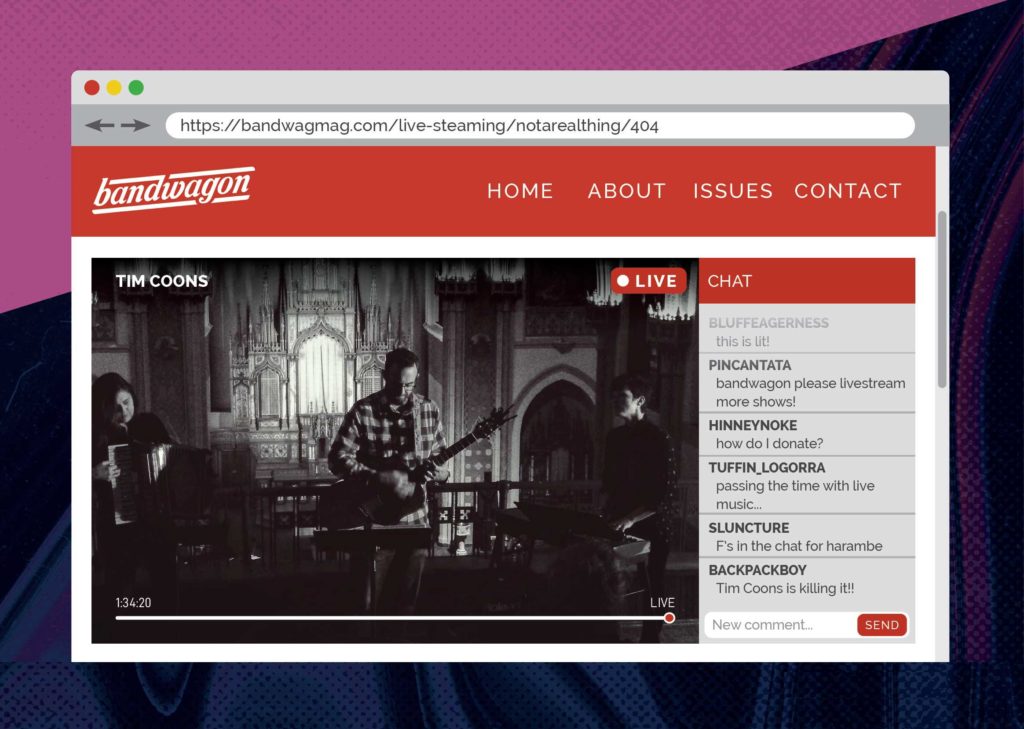The image size is (1024, 729).
Task: Focus the New comment input field
Action: (781, 625)
